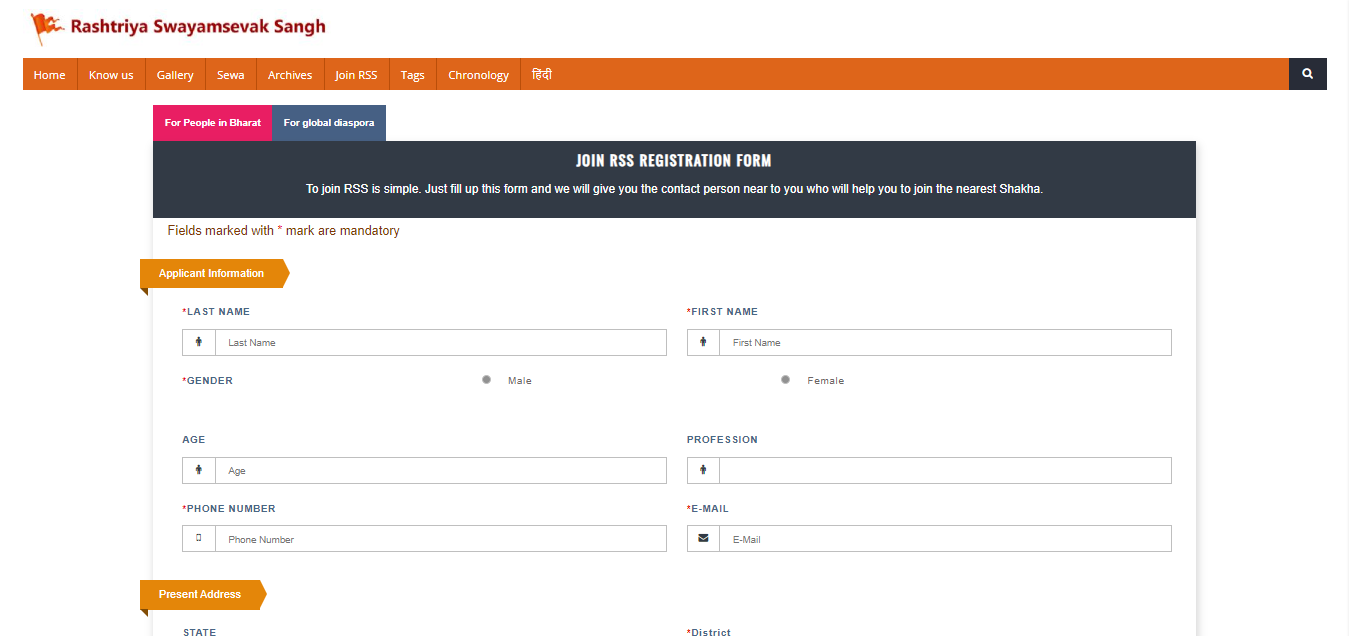Select the Female gender option
Image resolution: width=1349 pixels, height=636 pixels.
click(786, 380)
